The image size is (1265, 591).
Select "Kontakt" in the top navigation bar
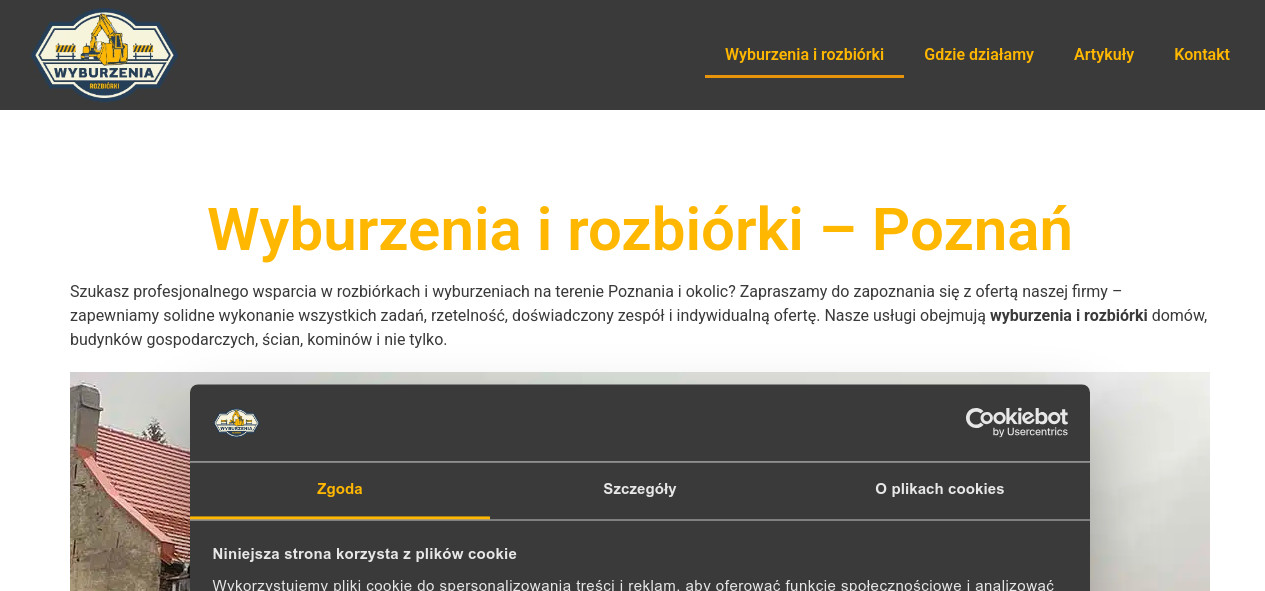[x=1201, y=54]
